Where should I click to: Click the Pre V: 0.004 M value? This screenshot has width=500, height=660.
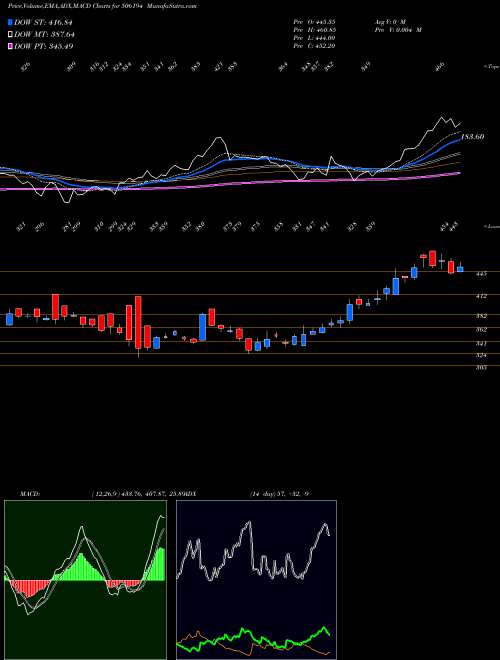click(x=398, y=29)
